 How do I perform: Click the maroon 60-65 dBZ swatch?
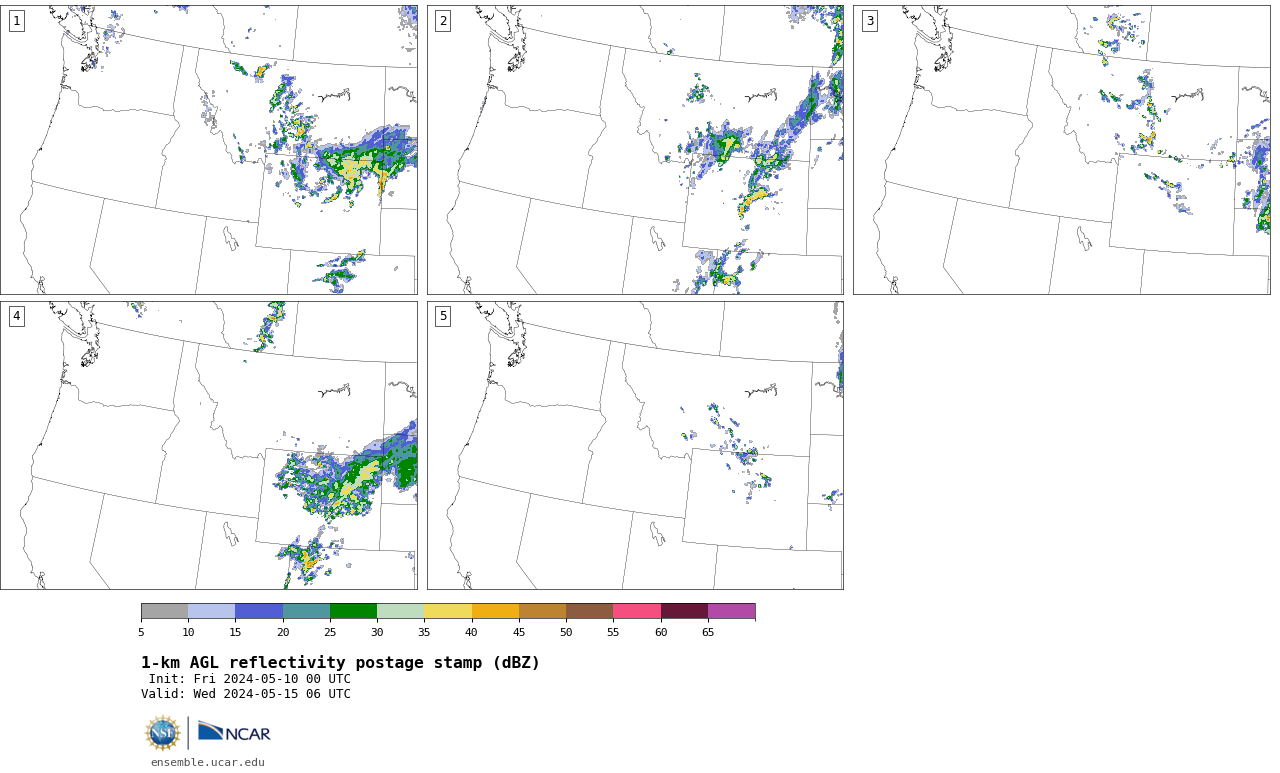click(x=684, y=611)
